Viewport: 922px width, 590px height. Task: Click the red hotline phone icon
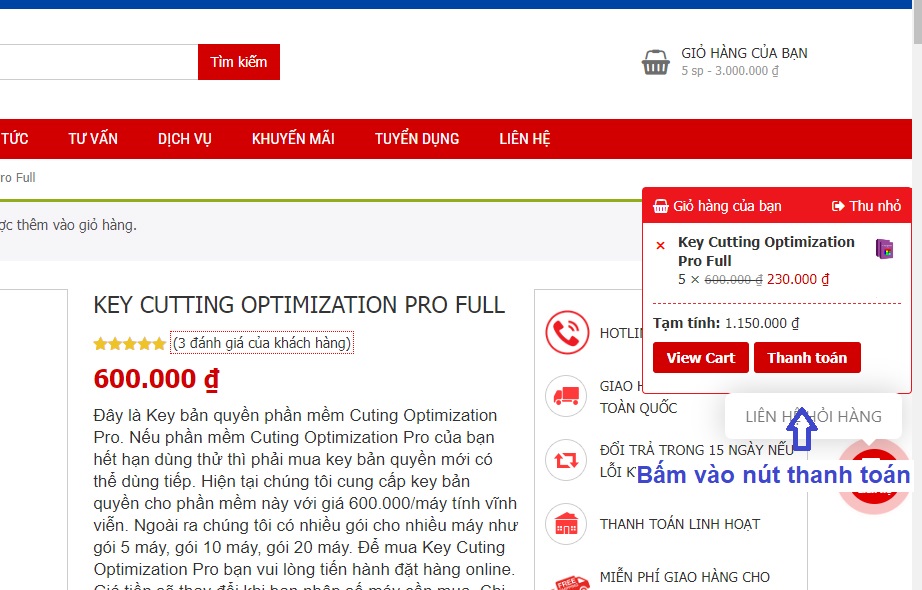tap(565, 331)
